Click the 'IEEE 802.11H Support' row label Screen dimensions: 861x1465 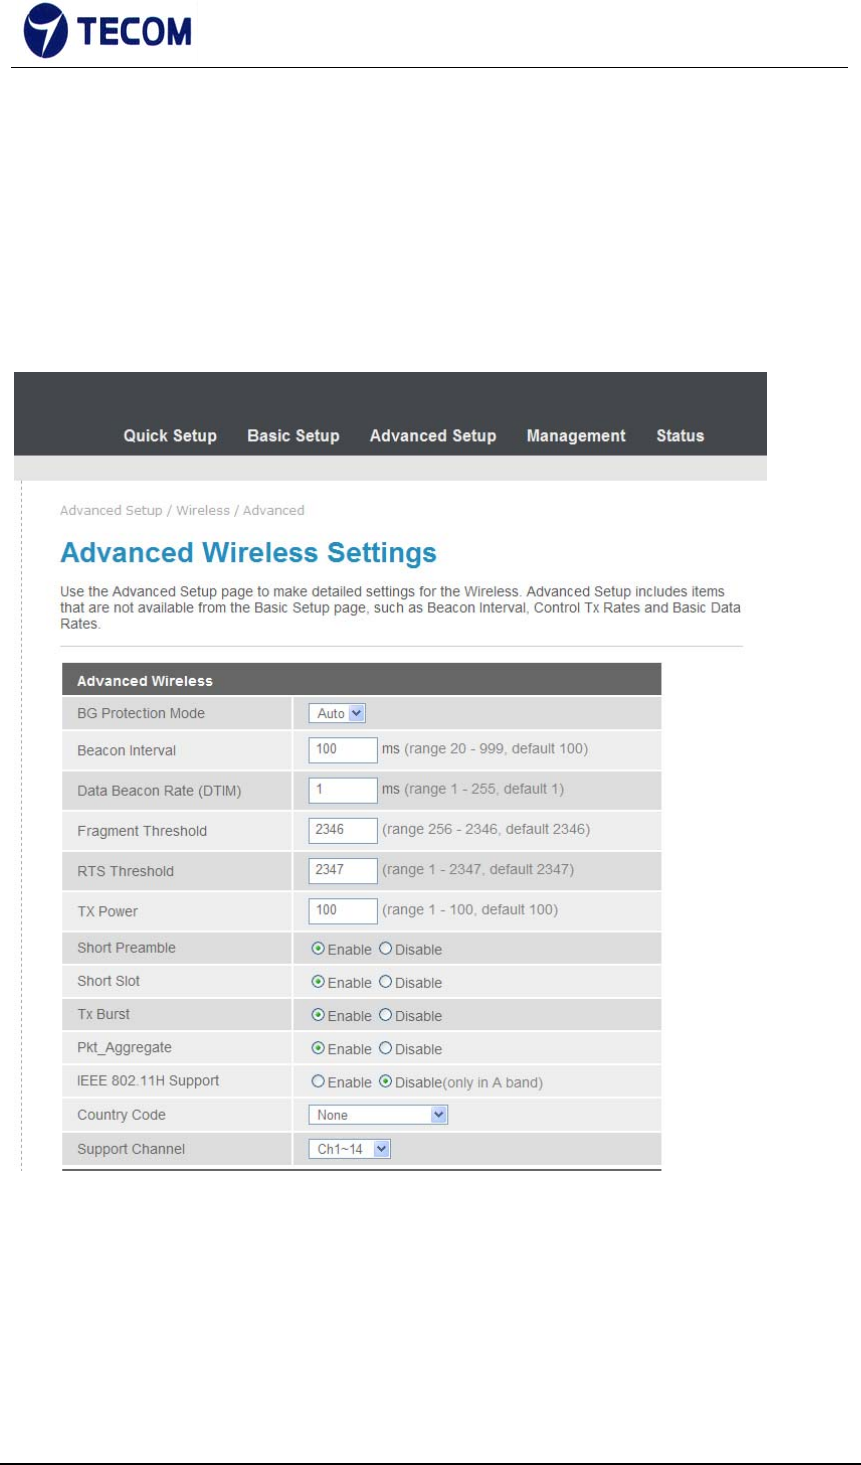coord(148,1081)
